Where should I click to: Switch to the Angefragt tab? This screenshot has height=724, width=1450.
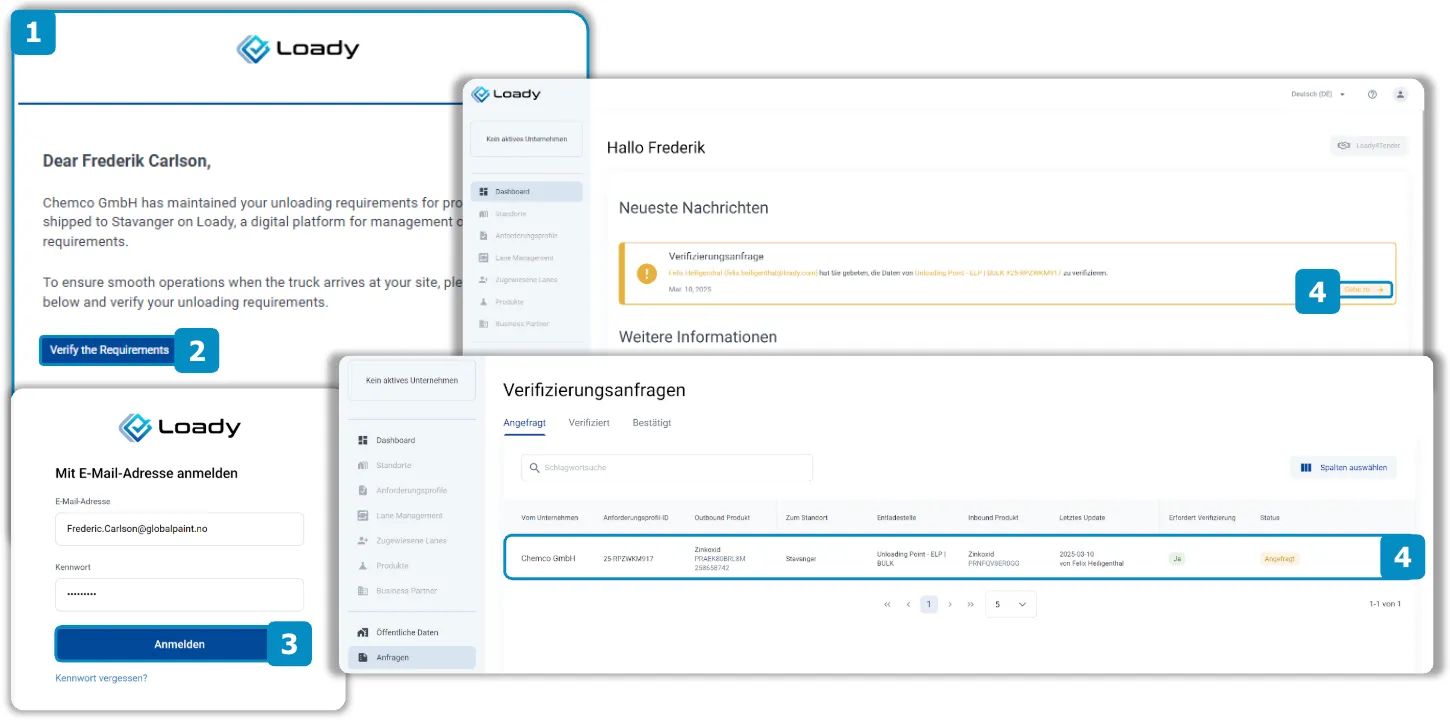tap(525, 423)
